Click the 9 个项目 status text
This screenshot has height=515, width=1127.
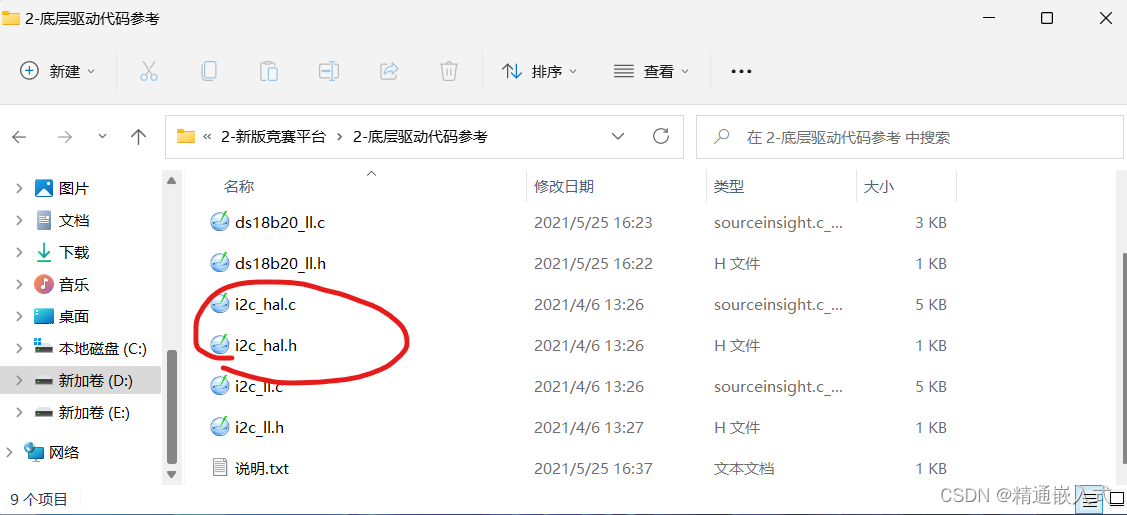[39, 498]
